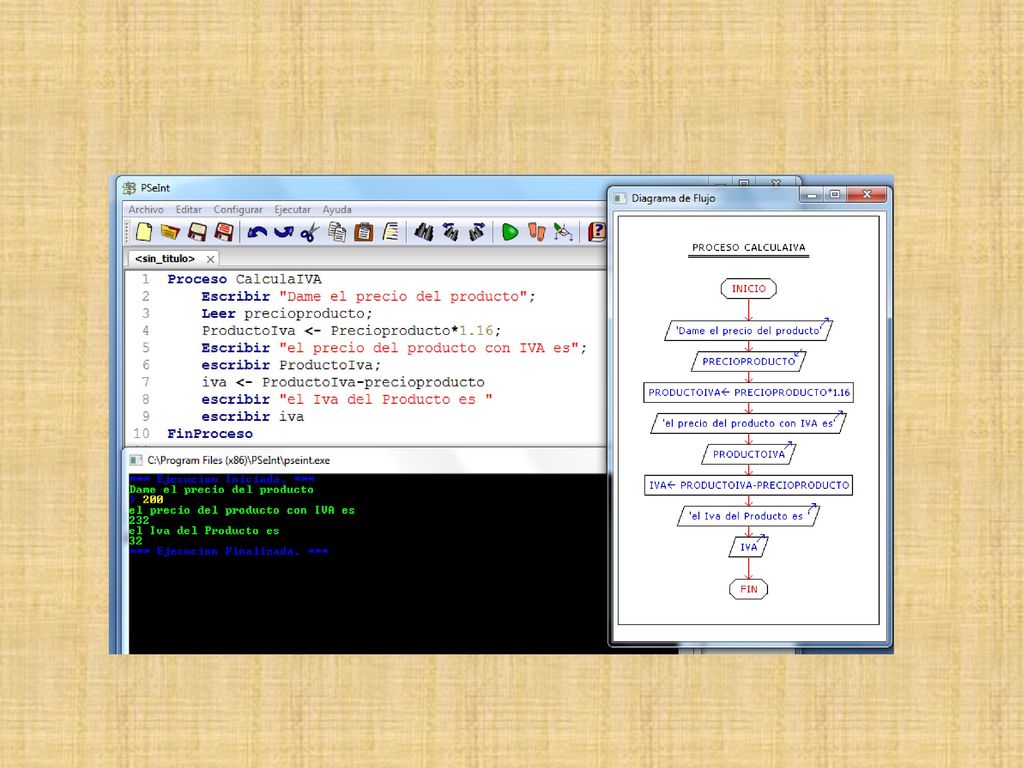Click the console output value 232
Screen dimensions: 1024x768
pos(139,520)
